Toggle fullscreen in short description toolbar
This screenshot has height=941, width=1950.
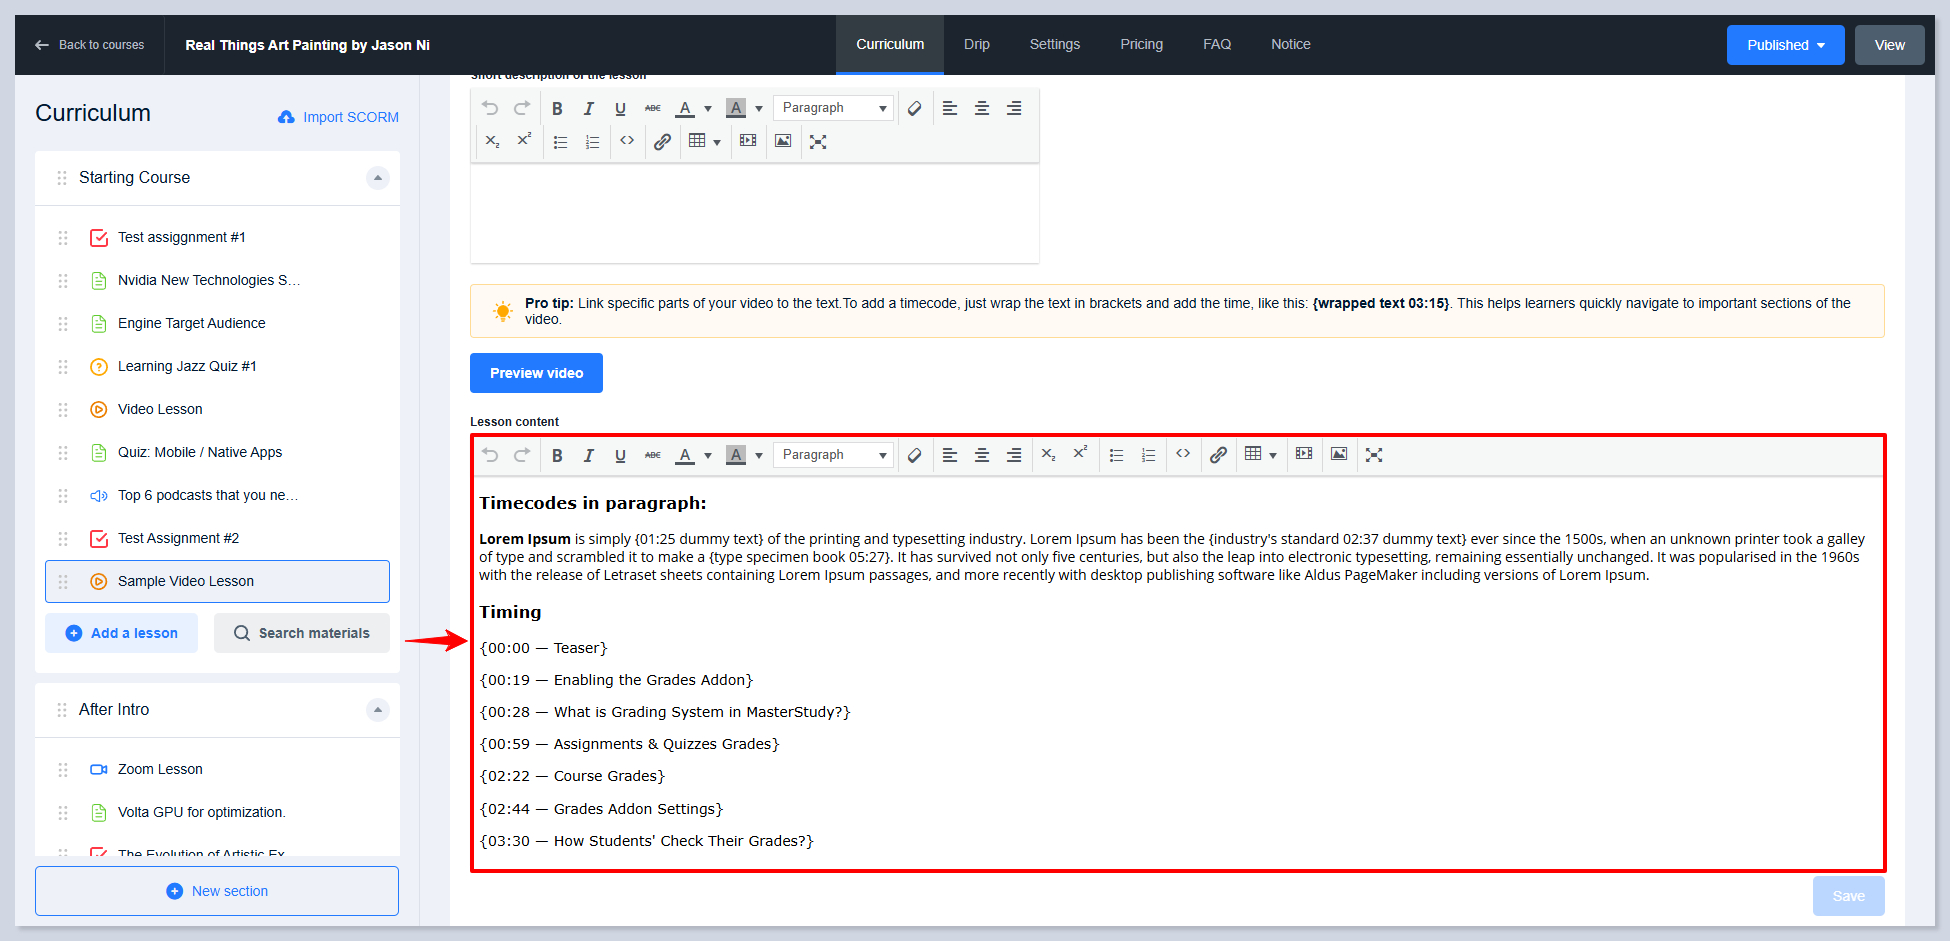(818, 142)
